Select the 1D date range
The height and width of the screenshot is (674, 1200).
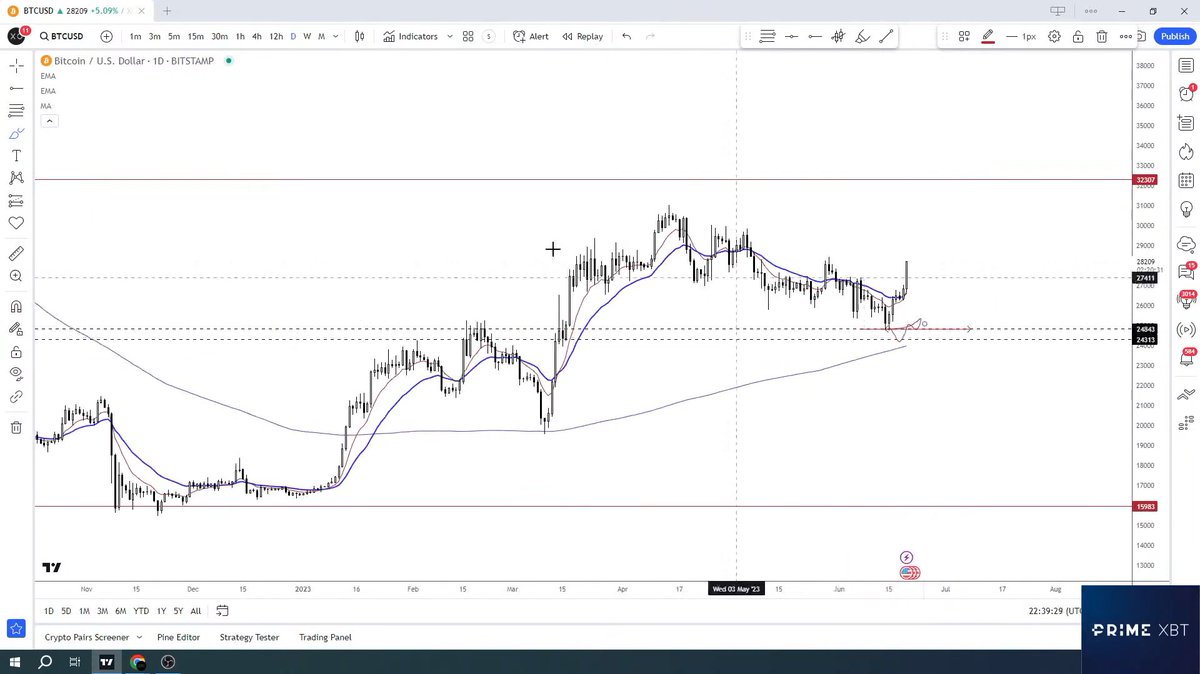(x=49, y=611)
